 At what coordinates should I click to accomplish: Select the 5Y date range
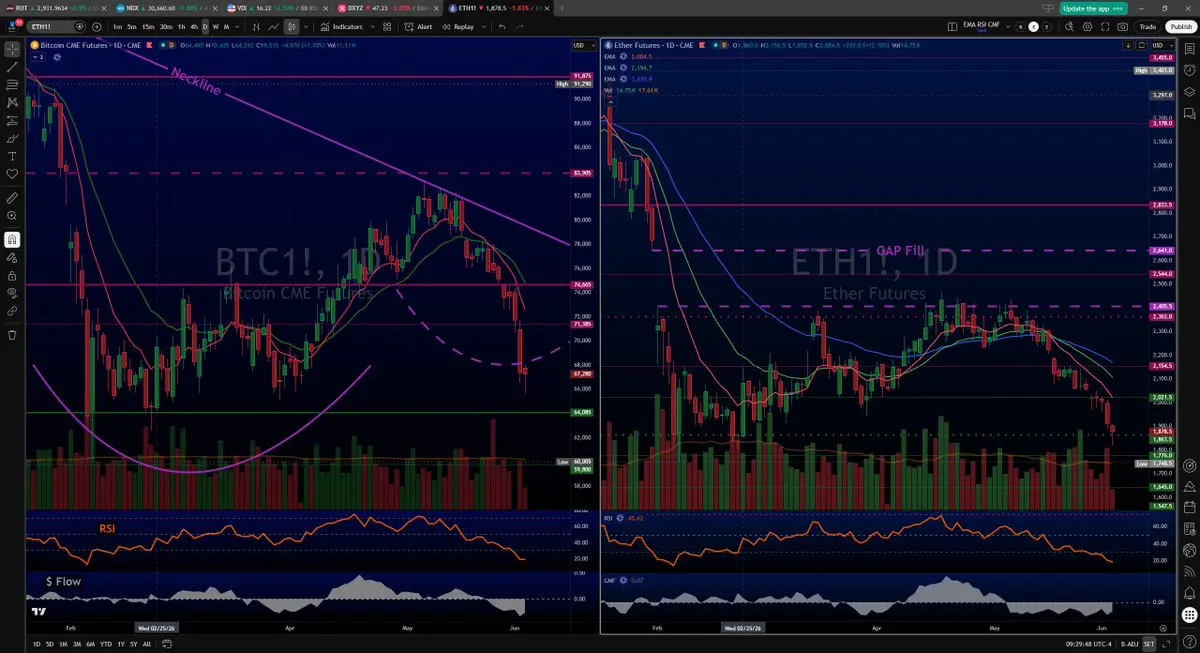point(133,644)
